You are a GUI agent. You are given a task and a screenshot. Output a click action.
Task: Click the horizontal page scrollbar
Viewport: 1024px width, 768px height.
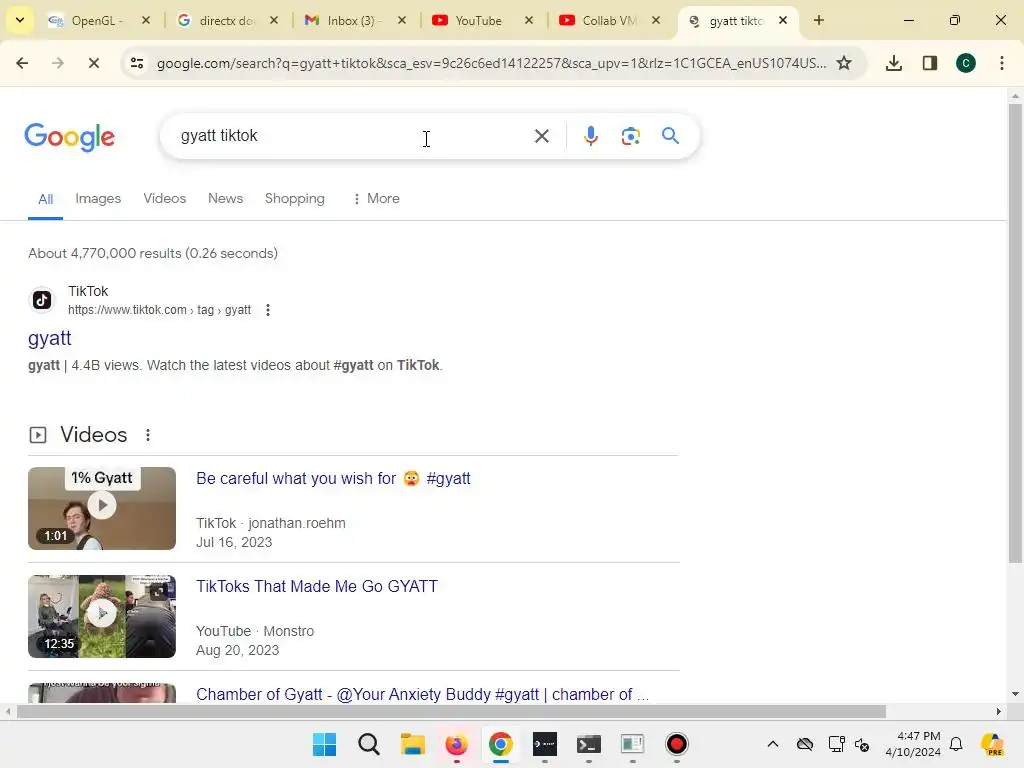point(451,711)
